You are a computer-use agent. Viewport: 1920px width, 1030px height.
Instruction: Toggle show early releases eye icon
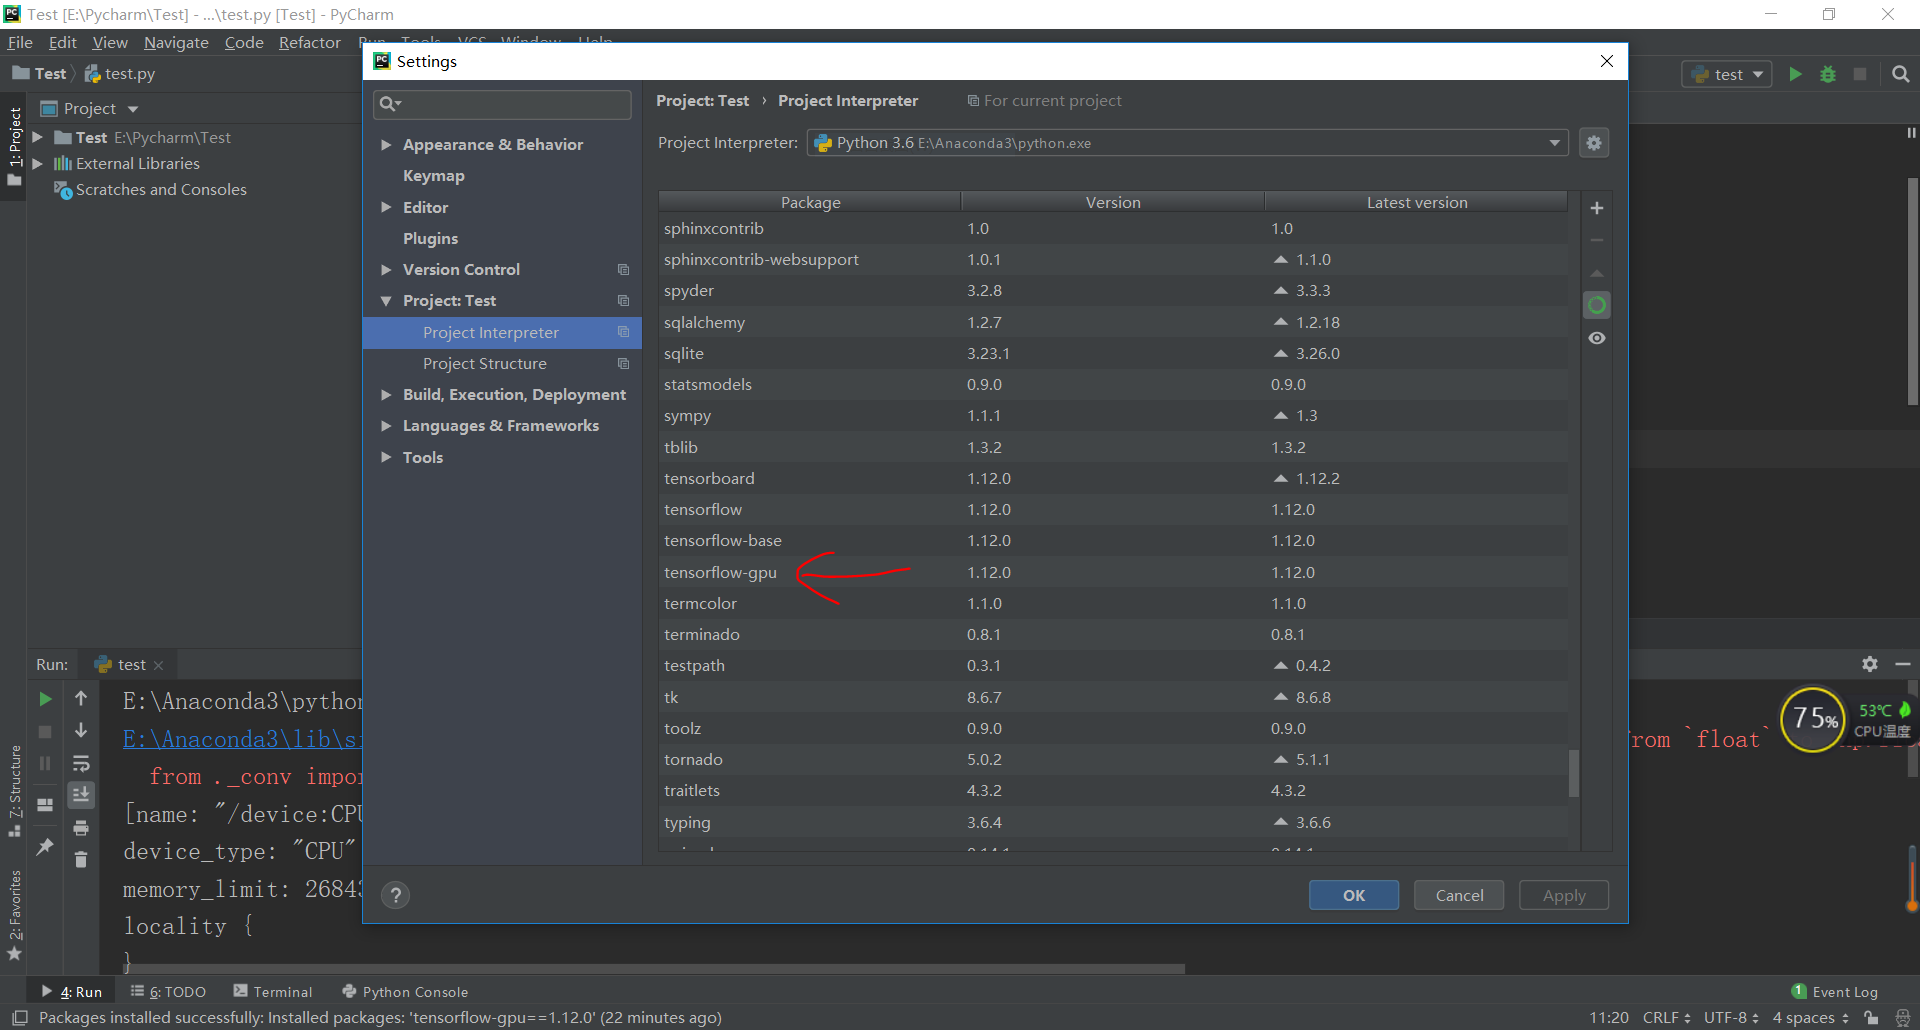(1597, 338)
